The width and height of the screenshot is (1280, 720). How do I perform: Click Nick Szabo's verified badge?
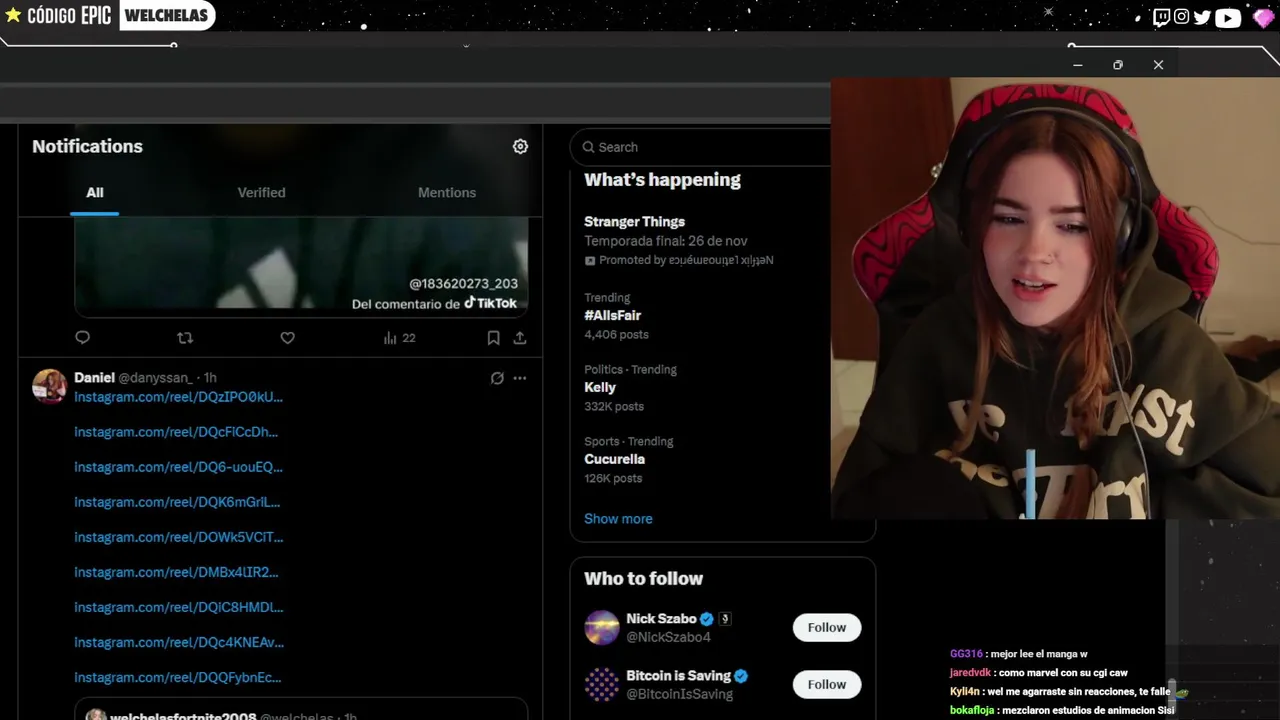click(x=707, y=619)
